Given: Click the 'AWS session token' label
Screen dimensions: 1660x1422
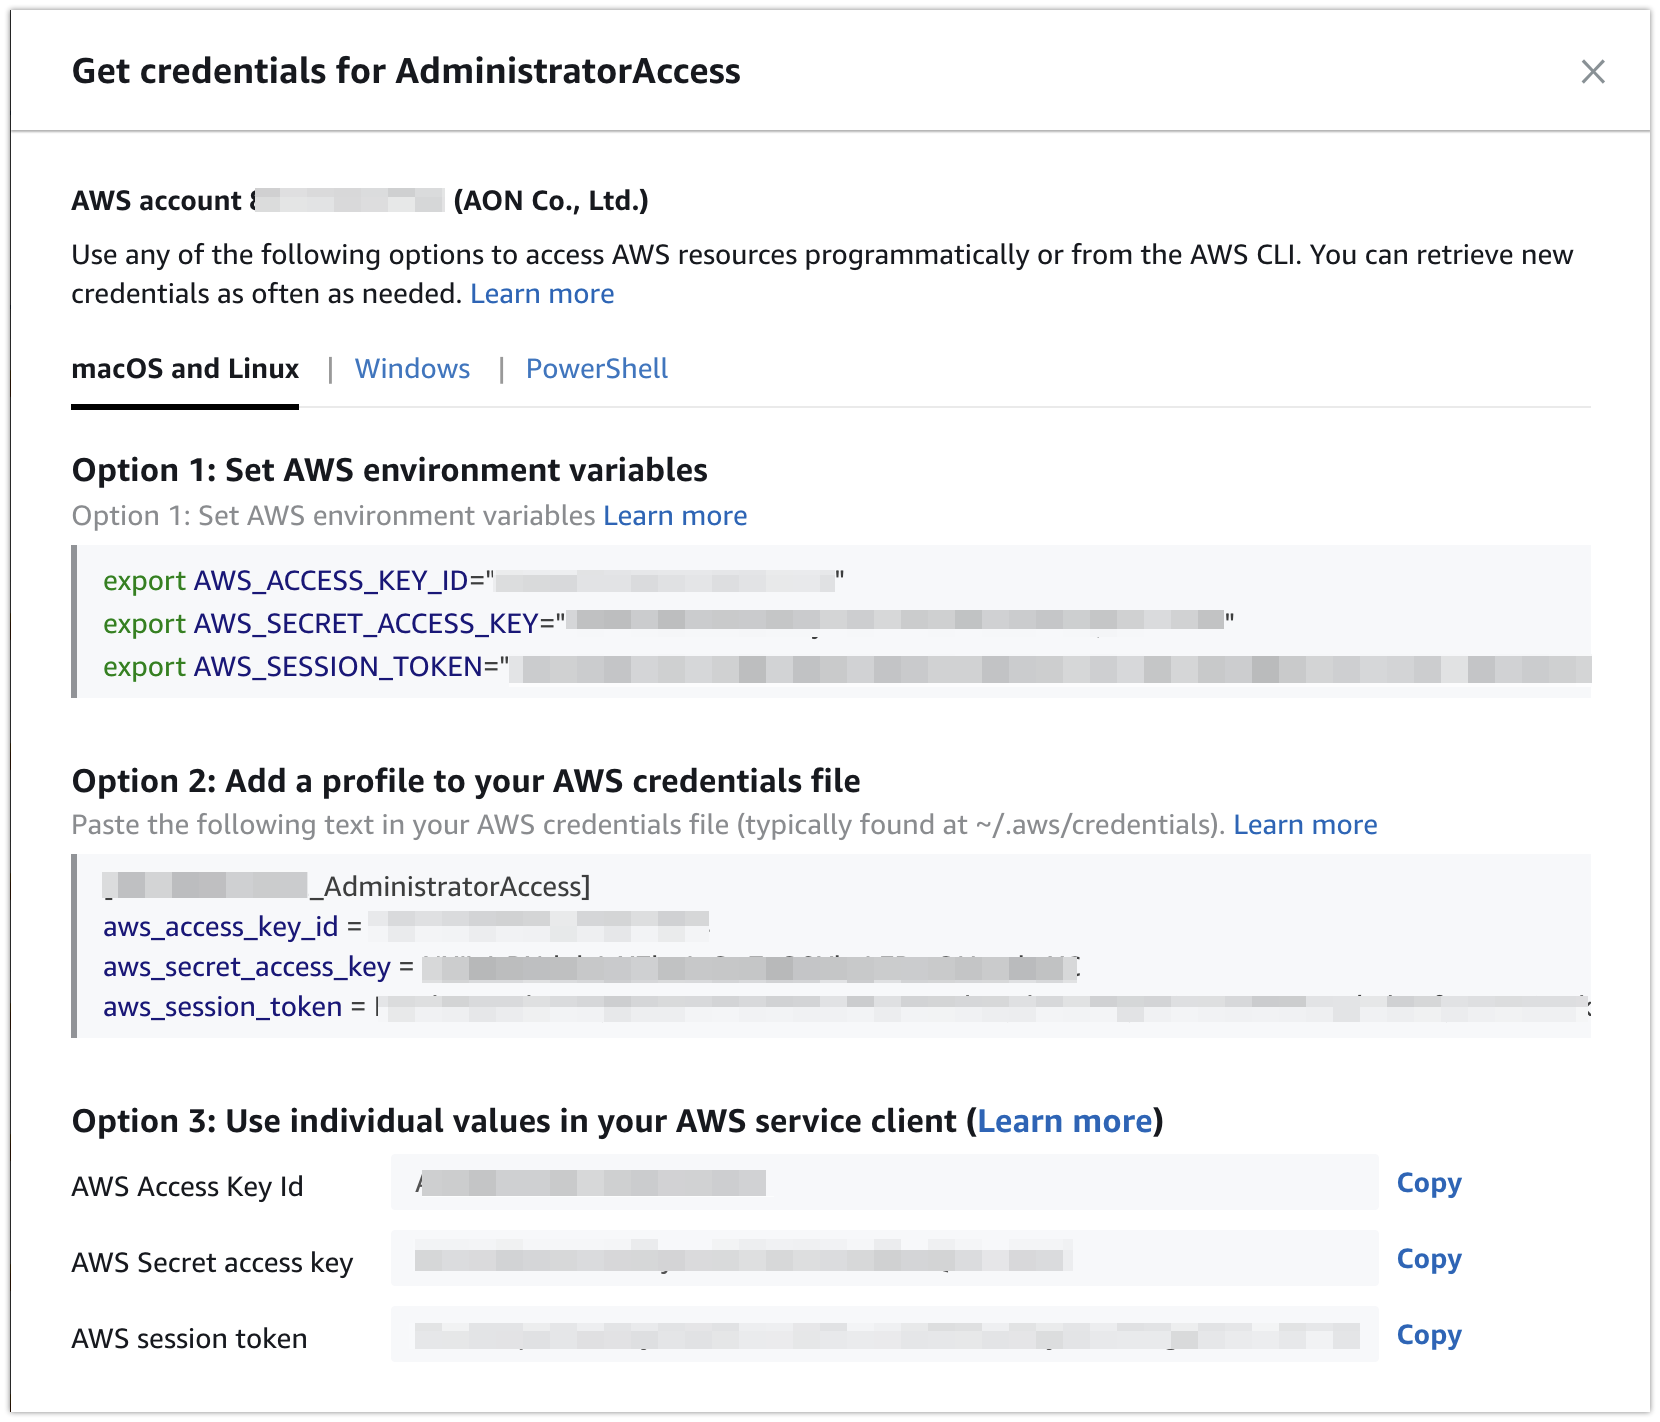Looking at the screenshot, I should tap(189, 1339).
